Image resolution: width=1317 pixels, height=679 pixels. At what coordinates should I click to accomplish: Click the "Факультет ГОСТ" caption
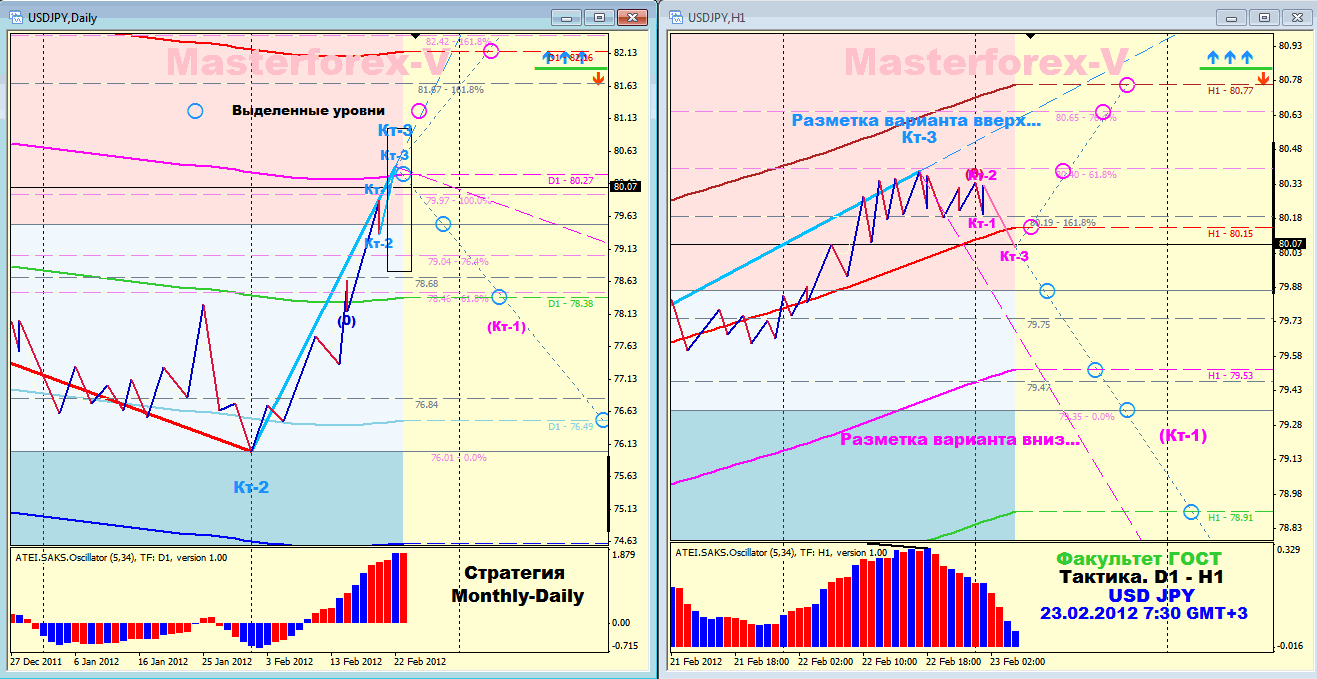[x=1138, y=559]
